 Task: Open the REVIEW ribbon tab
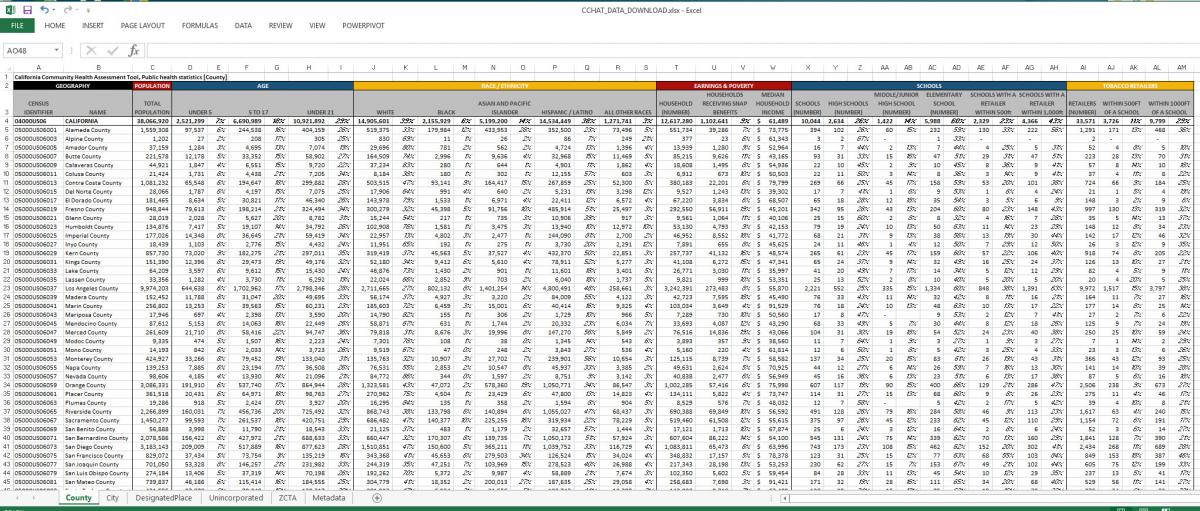click(x=281, y=24)
